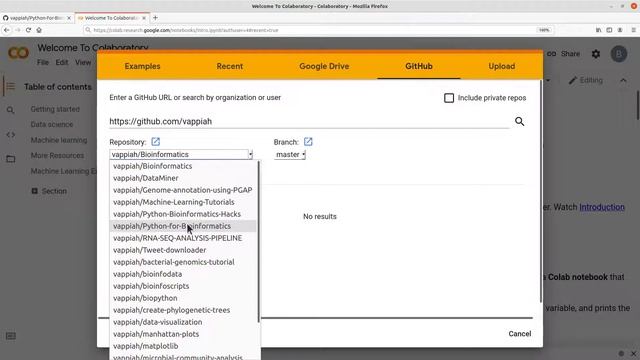
Task: Click the Cancel button
Action: tap(520, 333)
